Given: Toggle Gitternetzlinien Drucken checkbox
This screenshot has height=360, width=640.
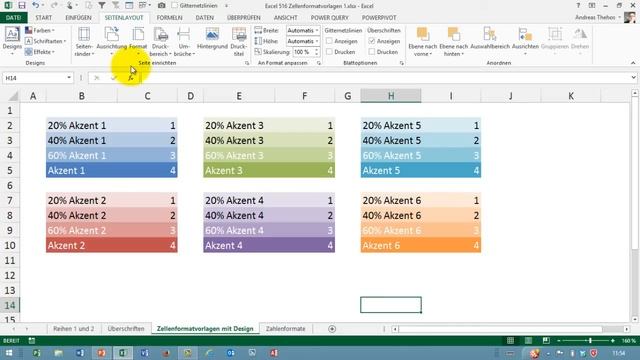Looking at the screenshot, I should click(x=329, y=52).
